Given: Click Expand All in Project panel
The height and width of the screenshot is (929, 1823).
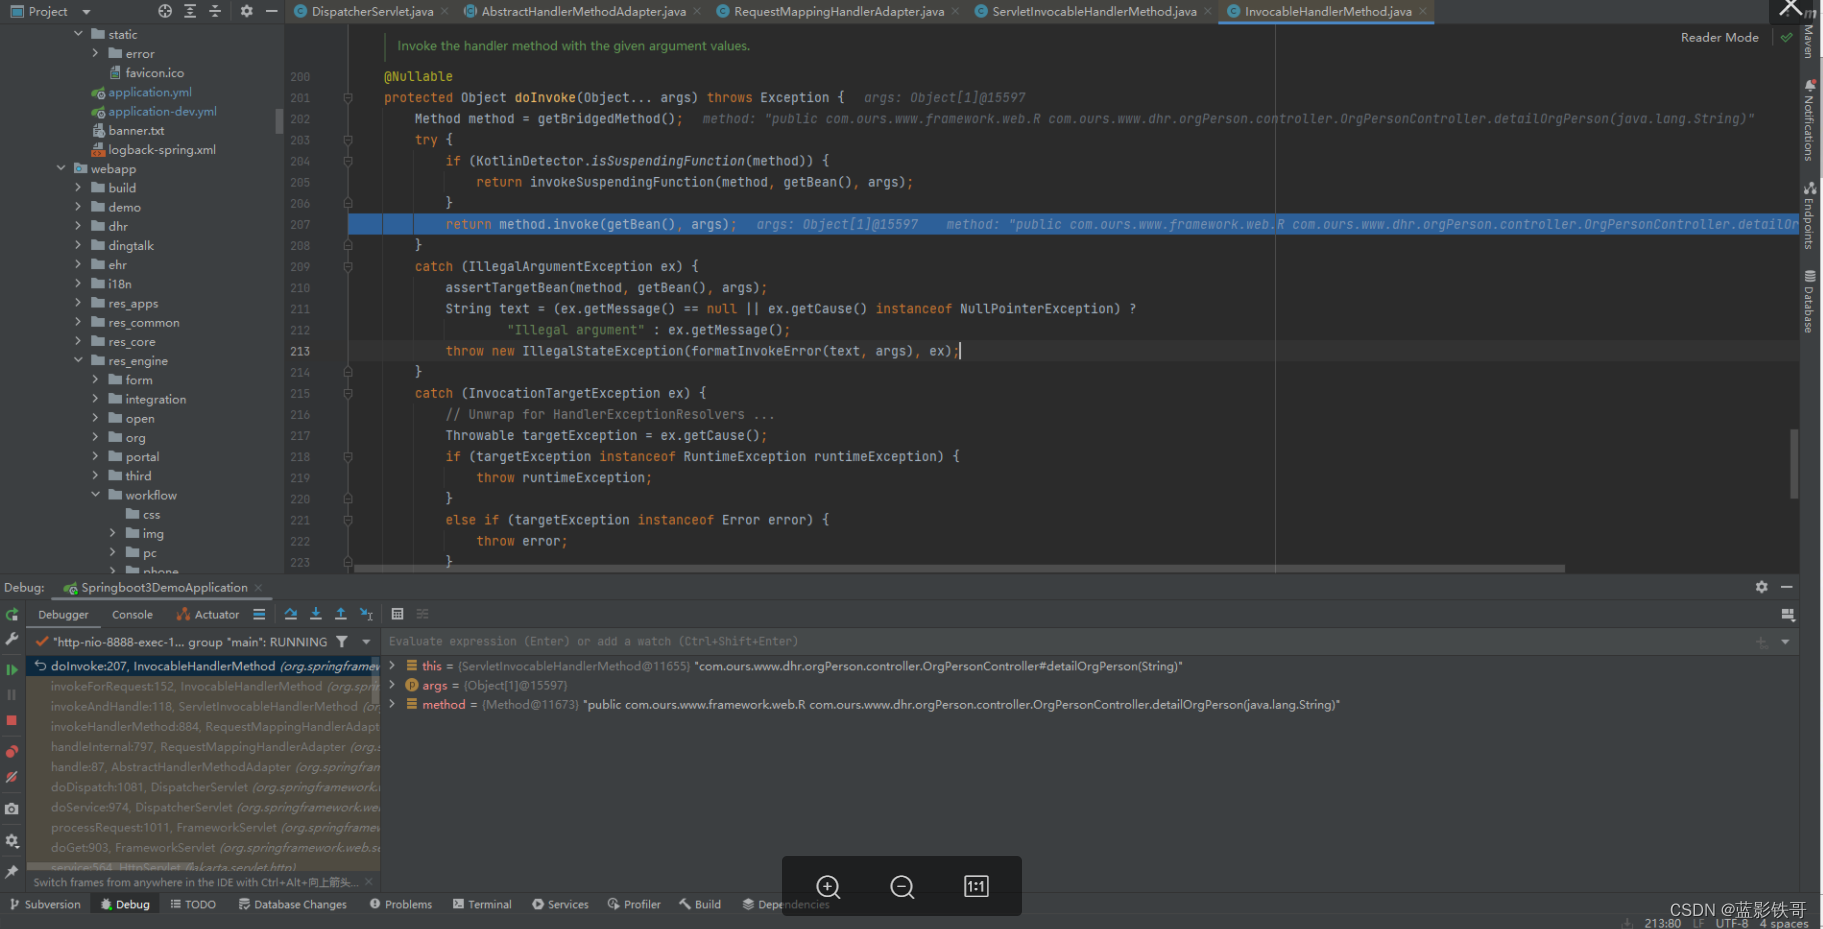Looking at the screenshot, I should pos(190,11).
